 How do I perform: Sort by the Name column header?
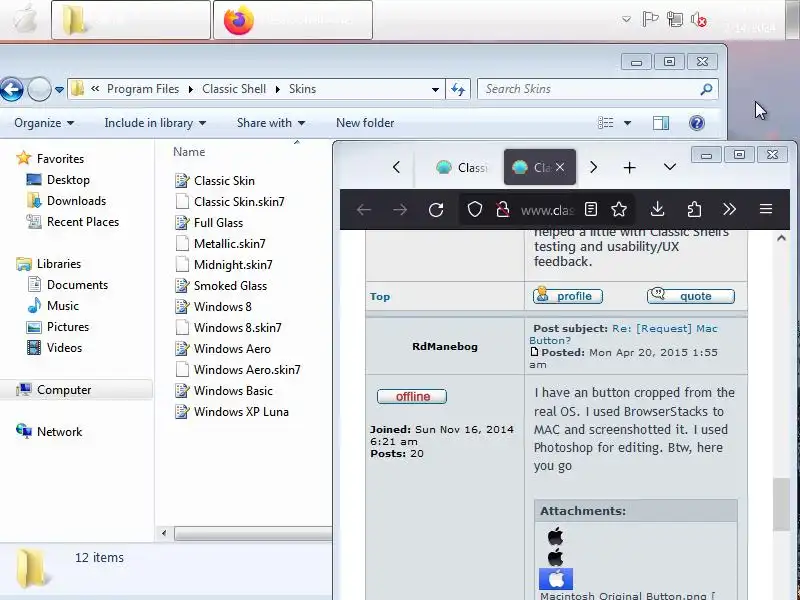click(189, 152)
